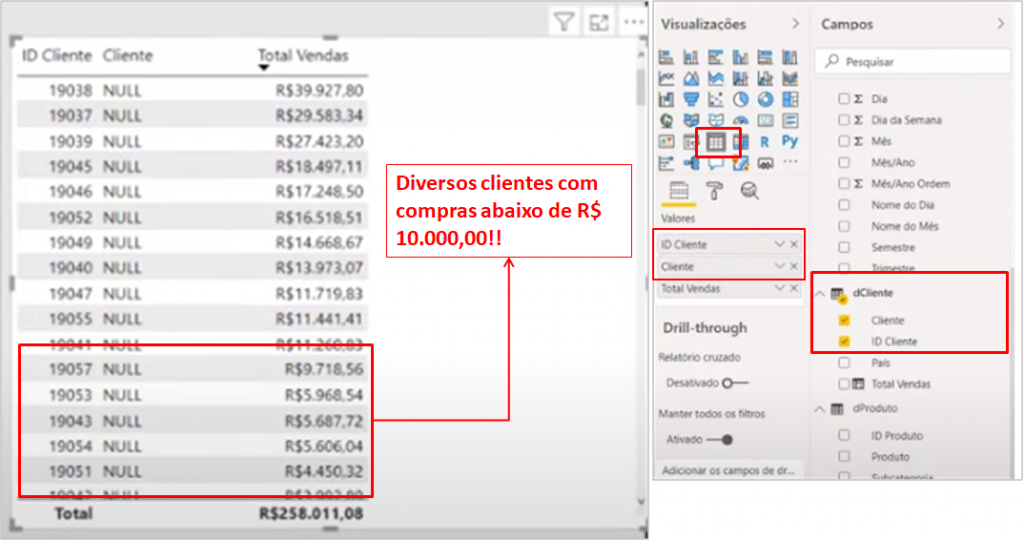Select the Table visualization icon
The width and height of the screenshot is (1024, 540).
pyautogui.click(x=716, y=142)
